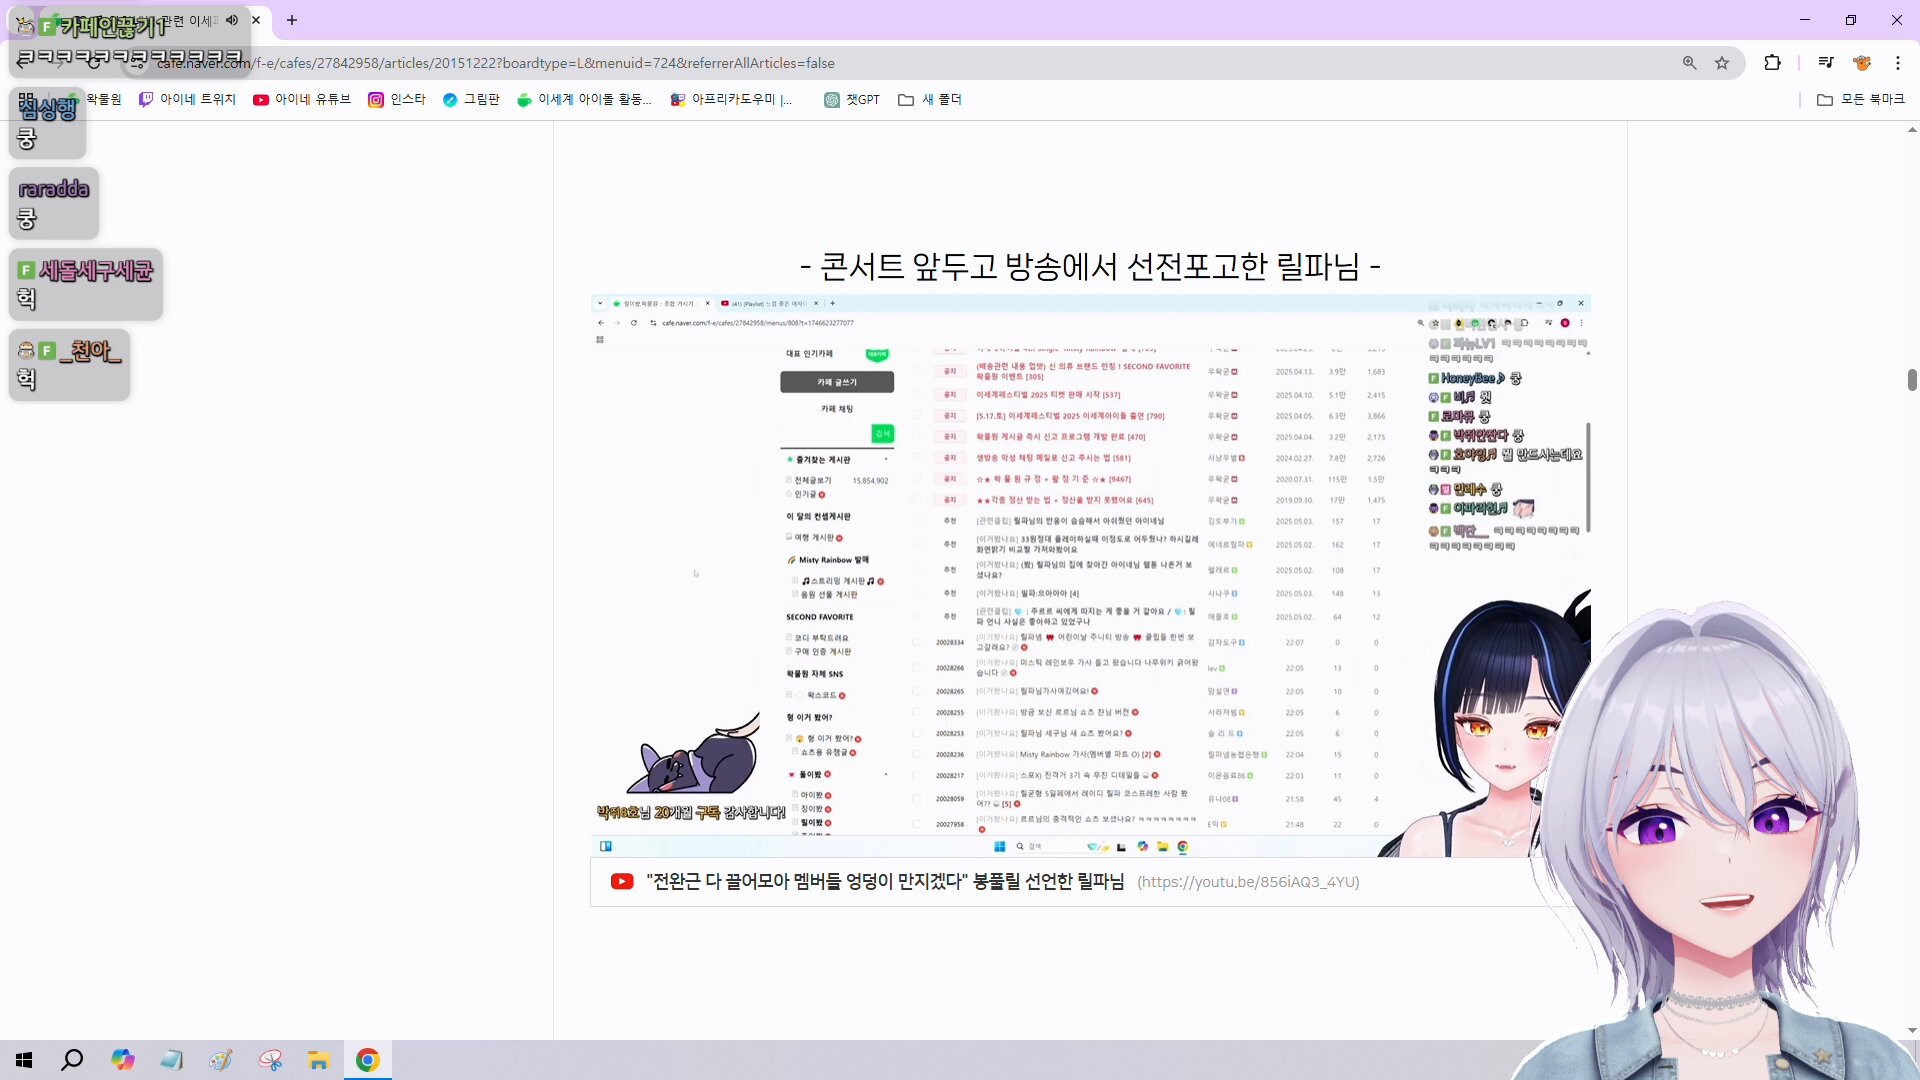Open File Explorer from the taskbar

tap(318, 1060)
